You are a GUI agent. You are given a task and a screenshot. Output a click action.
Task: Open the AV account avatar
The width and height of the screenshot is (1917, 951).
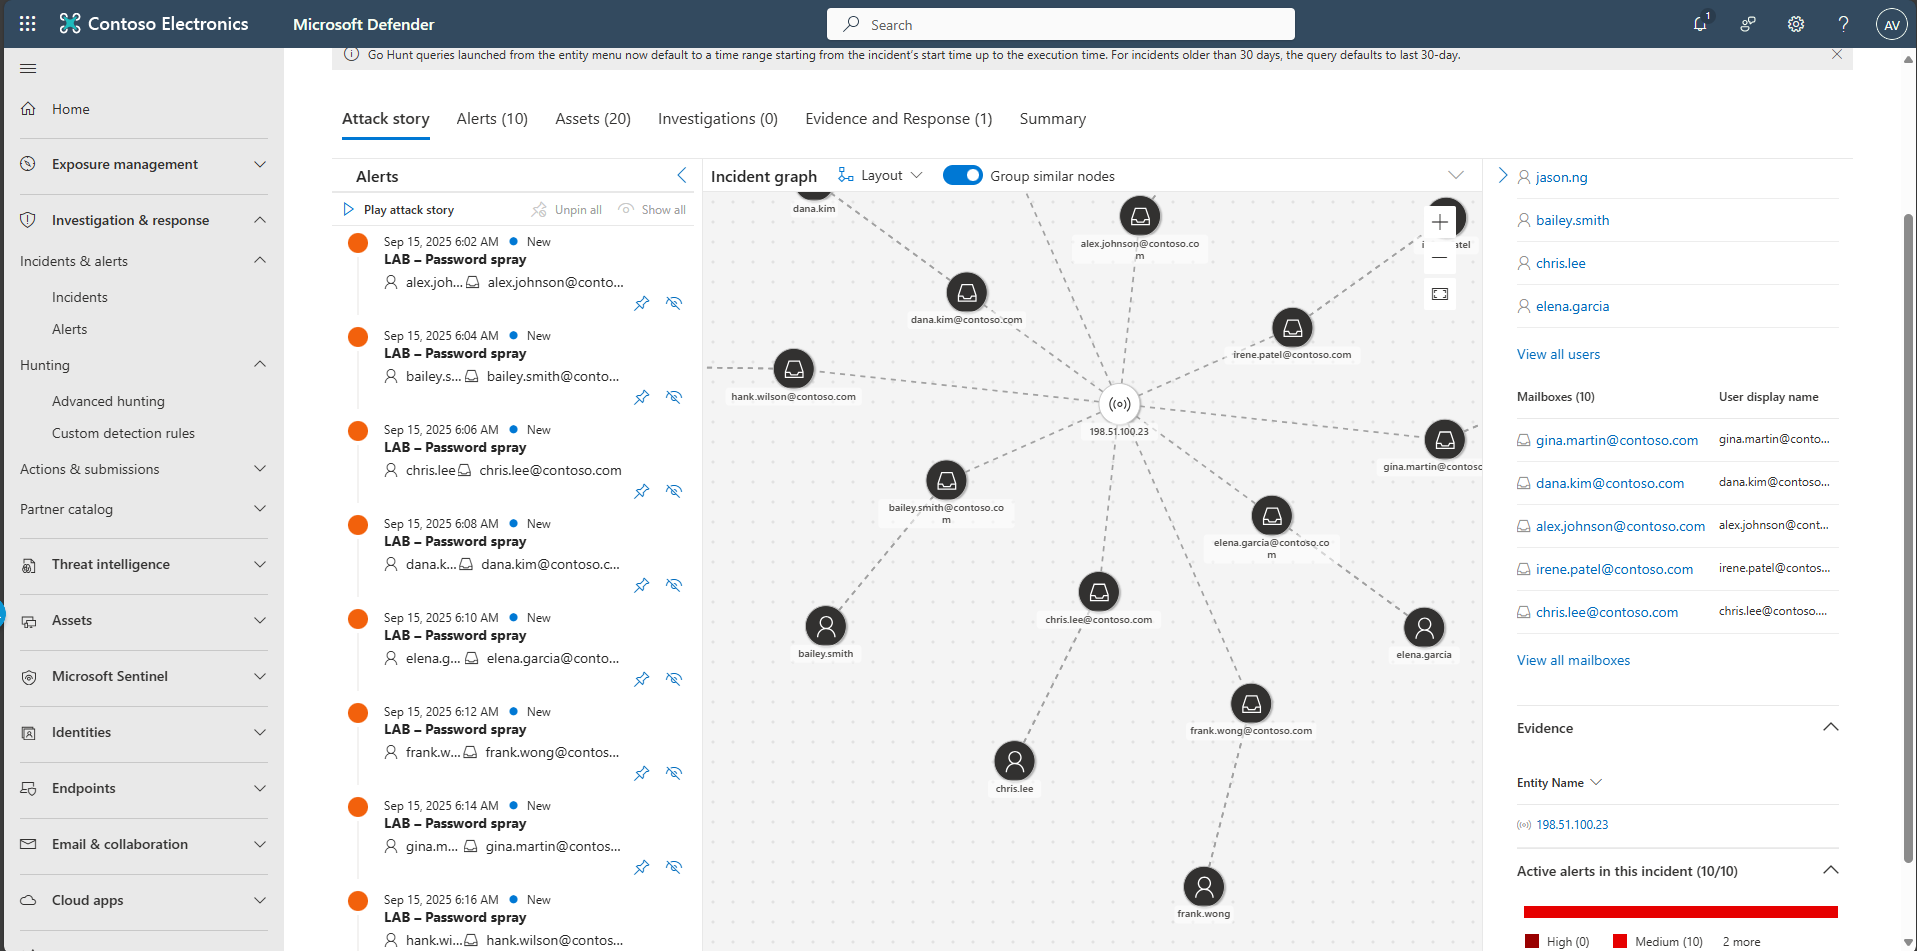click(x=1891, y=25)
